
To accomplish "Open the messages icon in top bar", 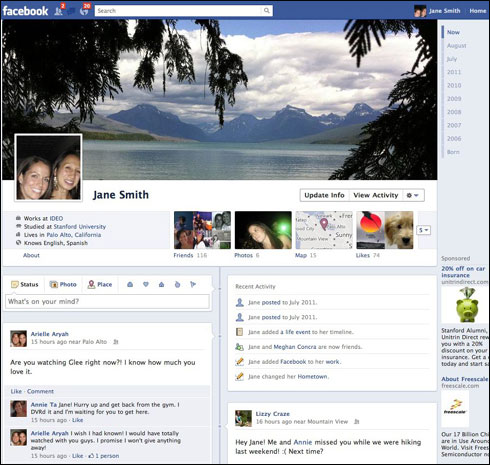I will pos(71,11).
